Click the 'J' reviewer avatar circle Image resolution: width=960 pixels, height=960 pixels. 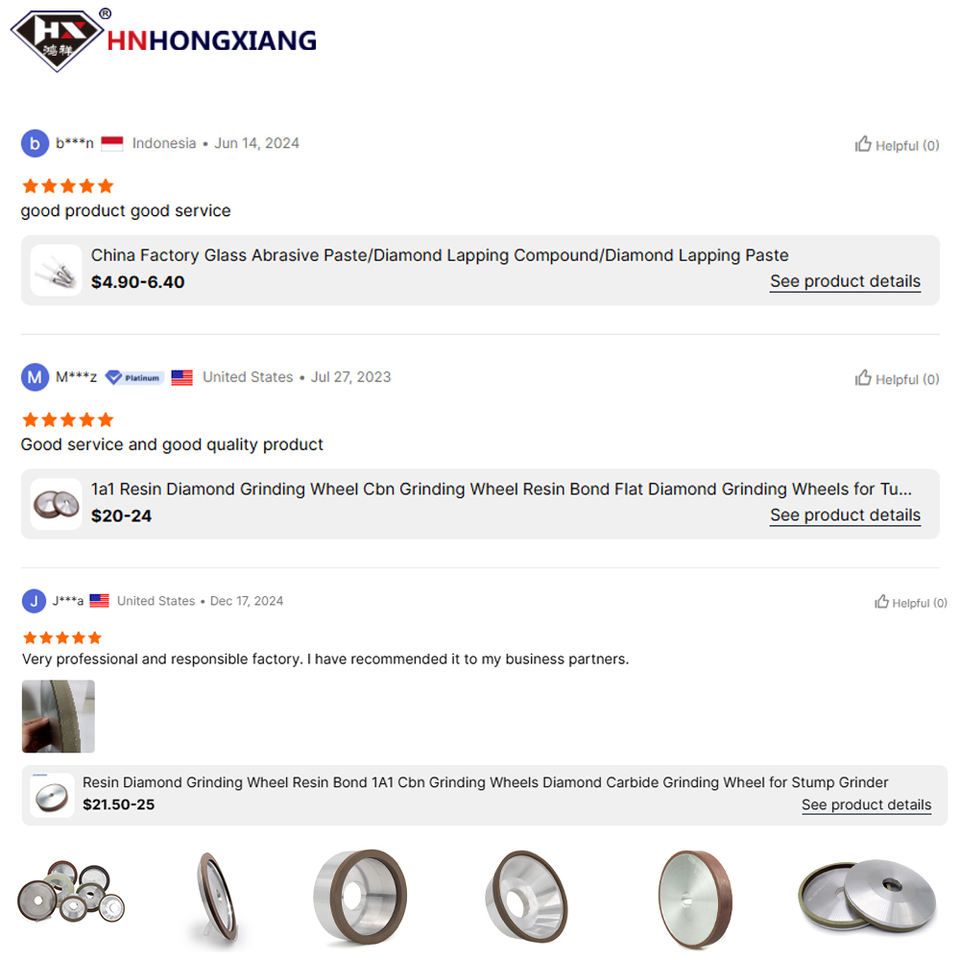(34, 601)
